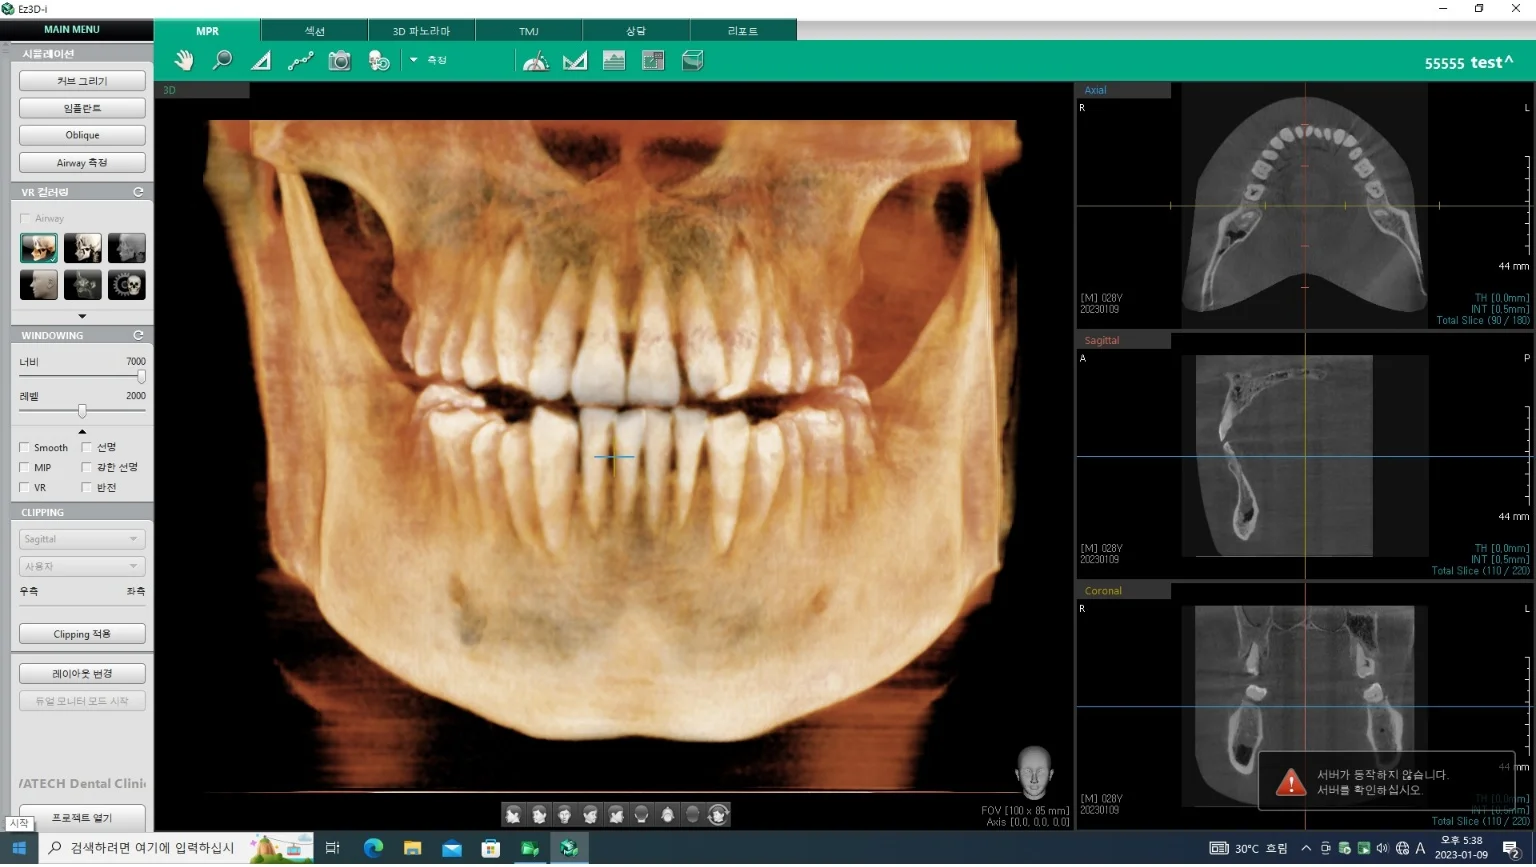Select the hand pan tool
Viewport: 1536px width, 867px height.
point(184,61)
